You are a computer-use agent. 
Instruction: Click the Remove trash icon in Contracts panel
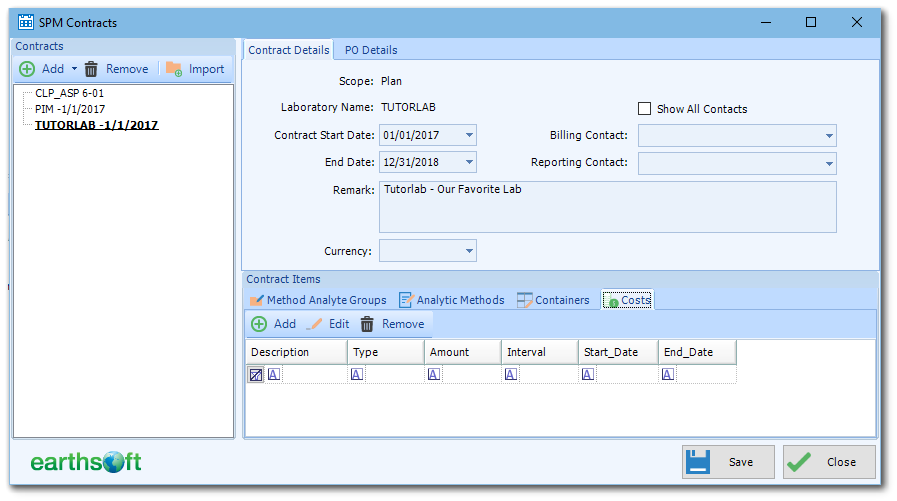(x=91, y=69)
